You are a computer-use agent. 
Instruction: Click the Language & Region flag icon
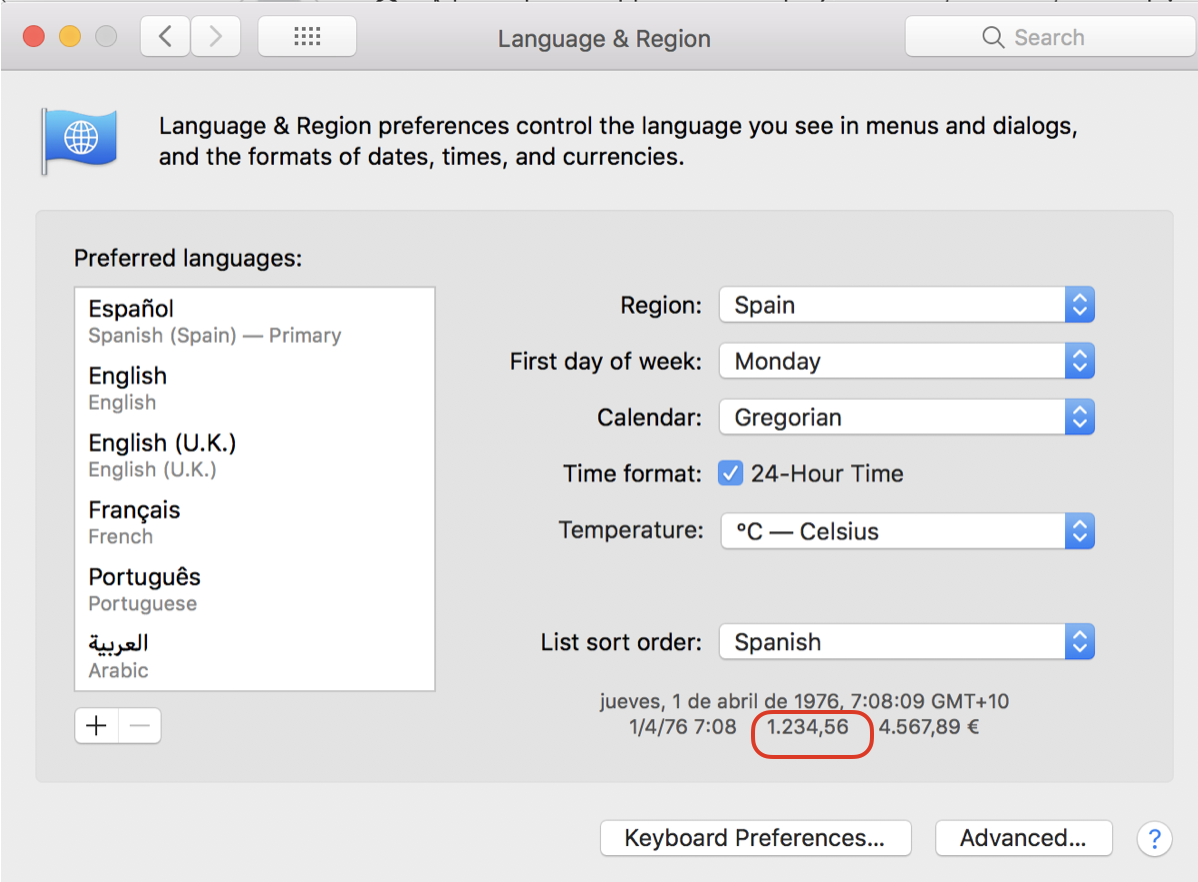point(79,140)
